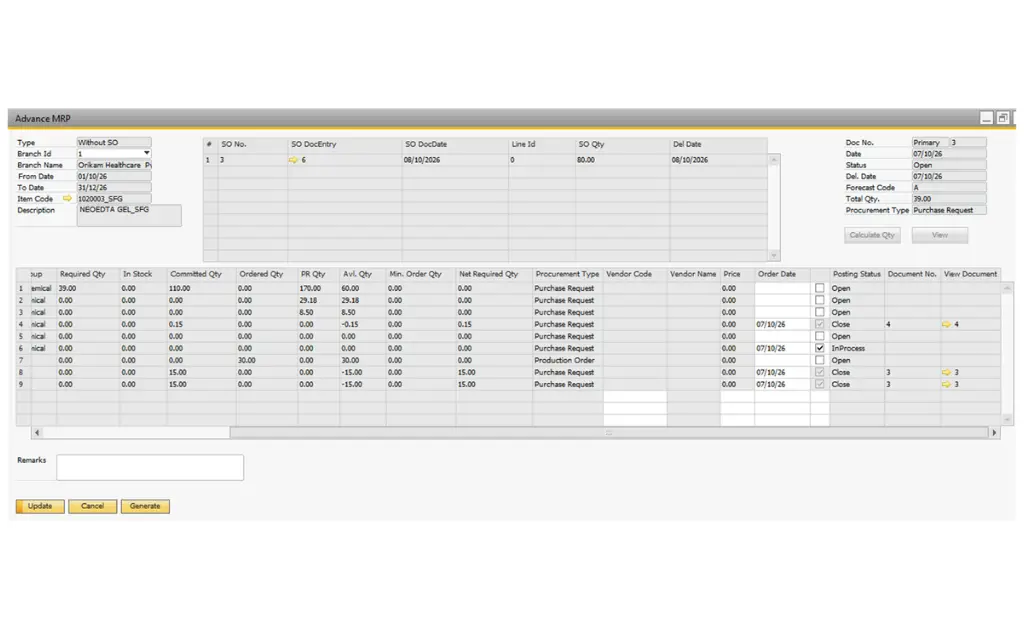Minimize the Advance MRP window
1024x630 pixels.
(987, 118)
